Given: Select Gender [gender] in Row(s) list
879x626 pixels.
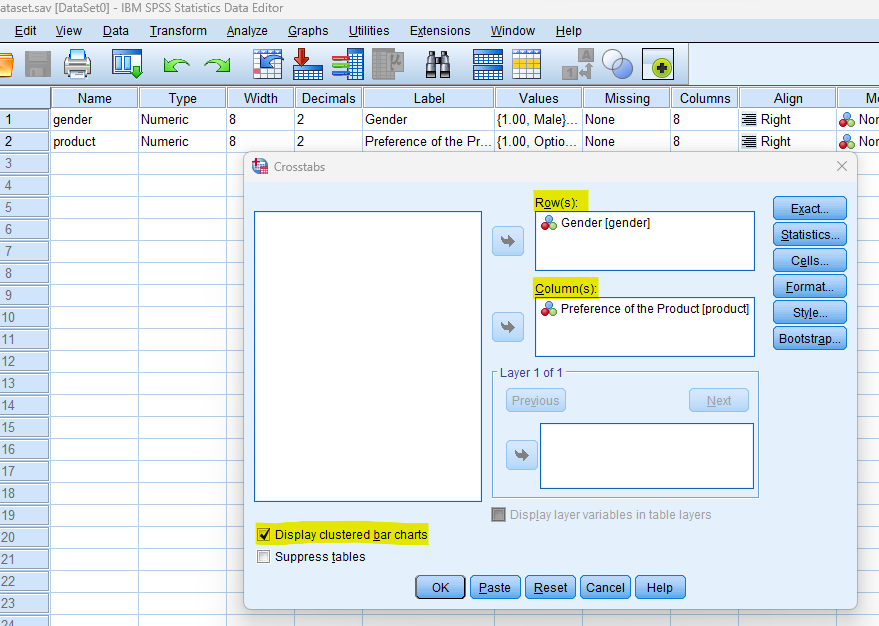Looking at the screenshot, I should [604, 223].
